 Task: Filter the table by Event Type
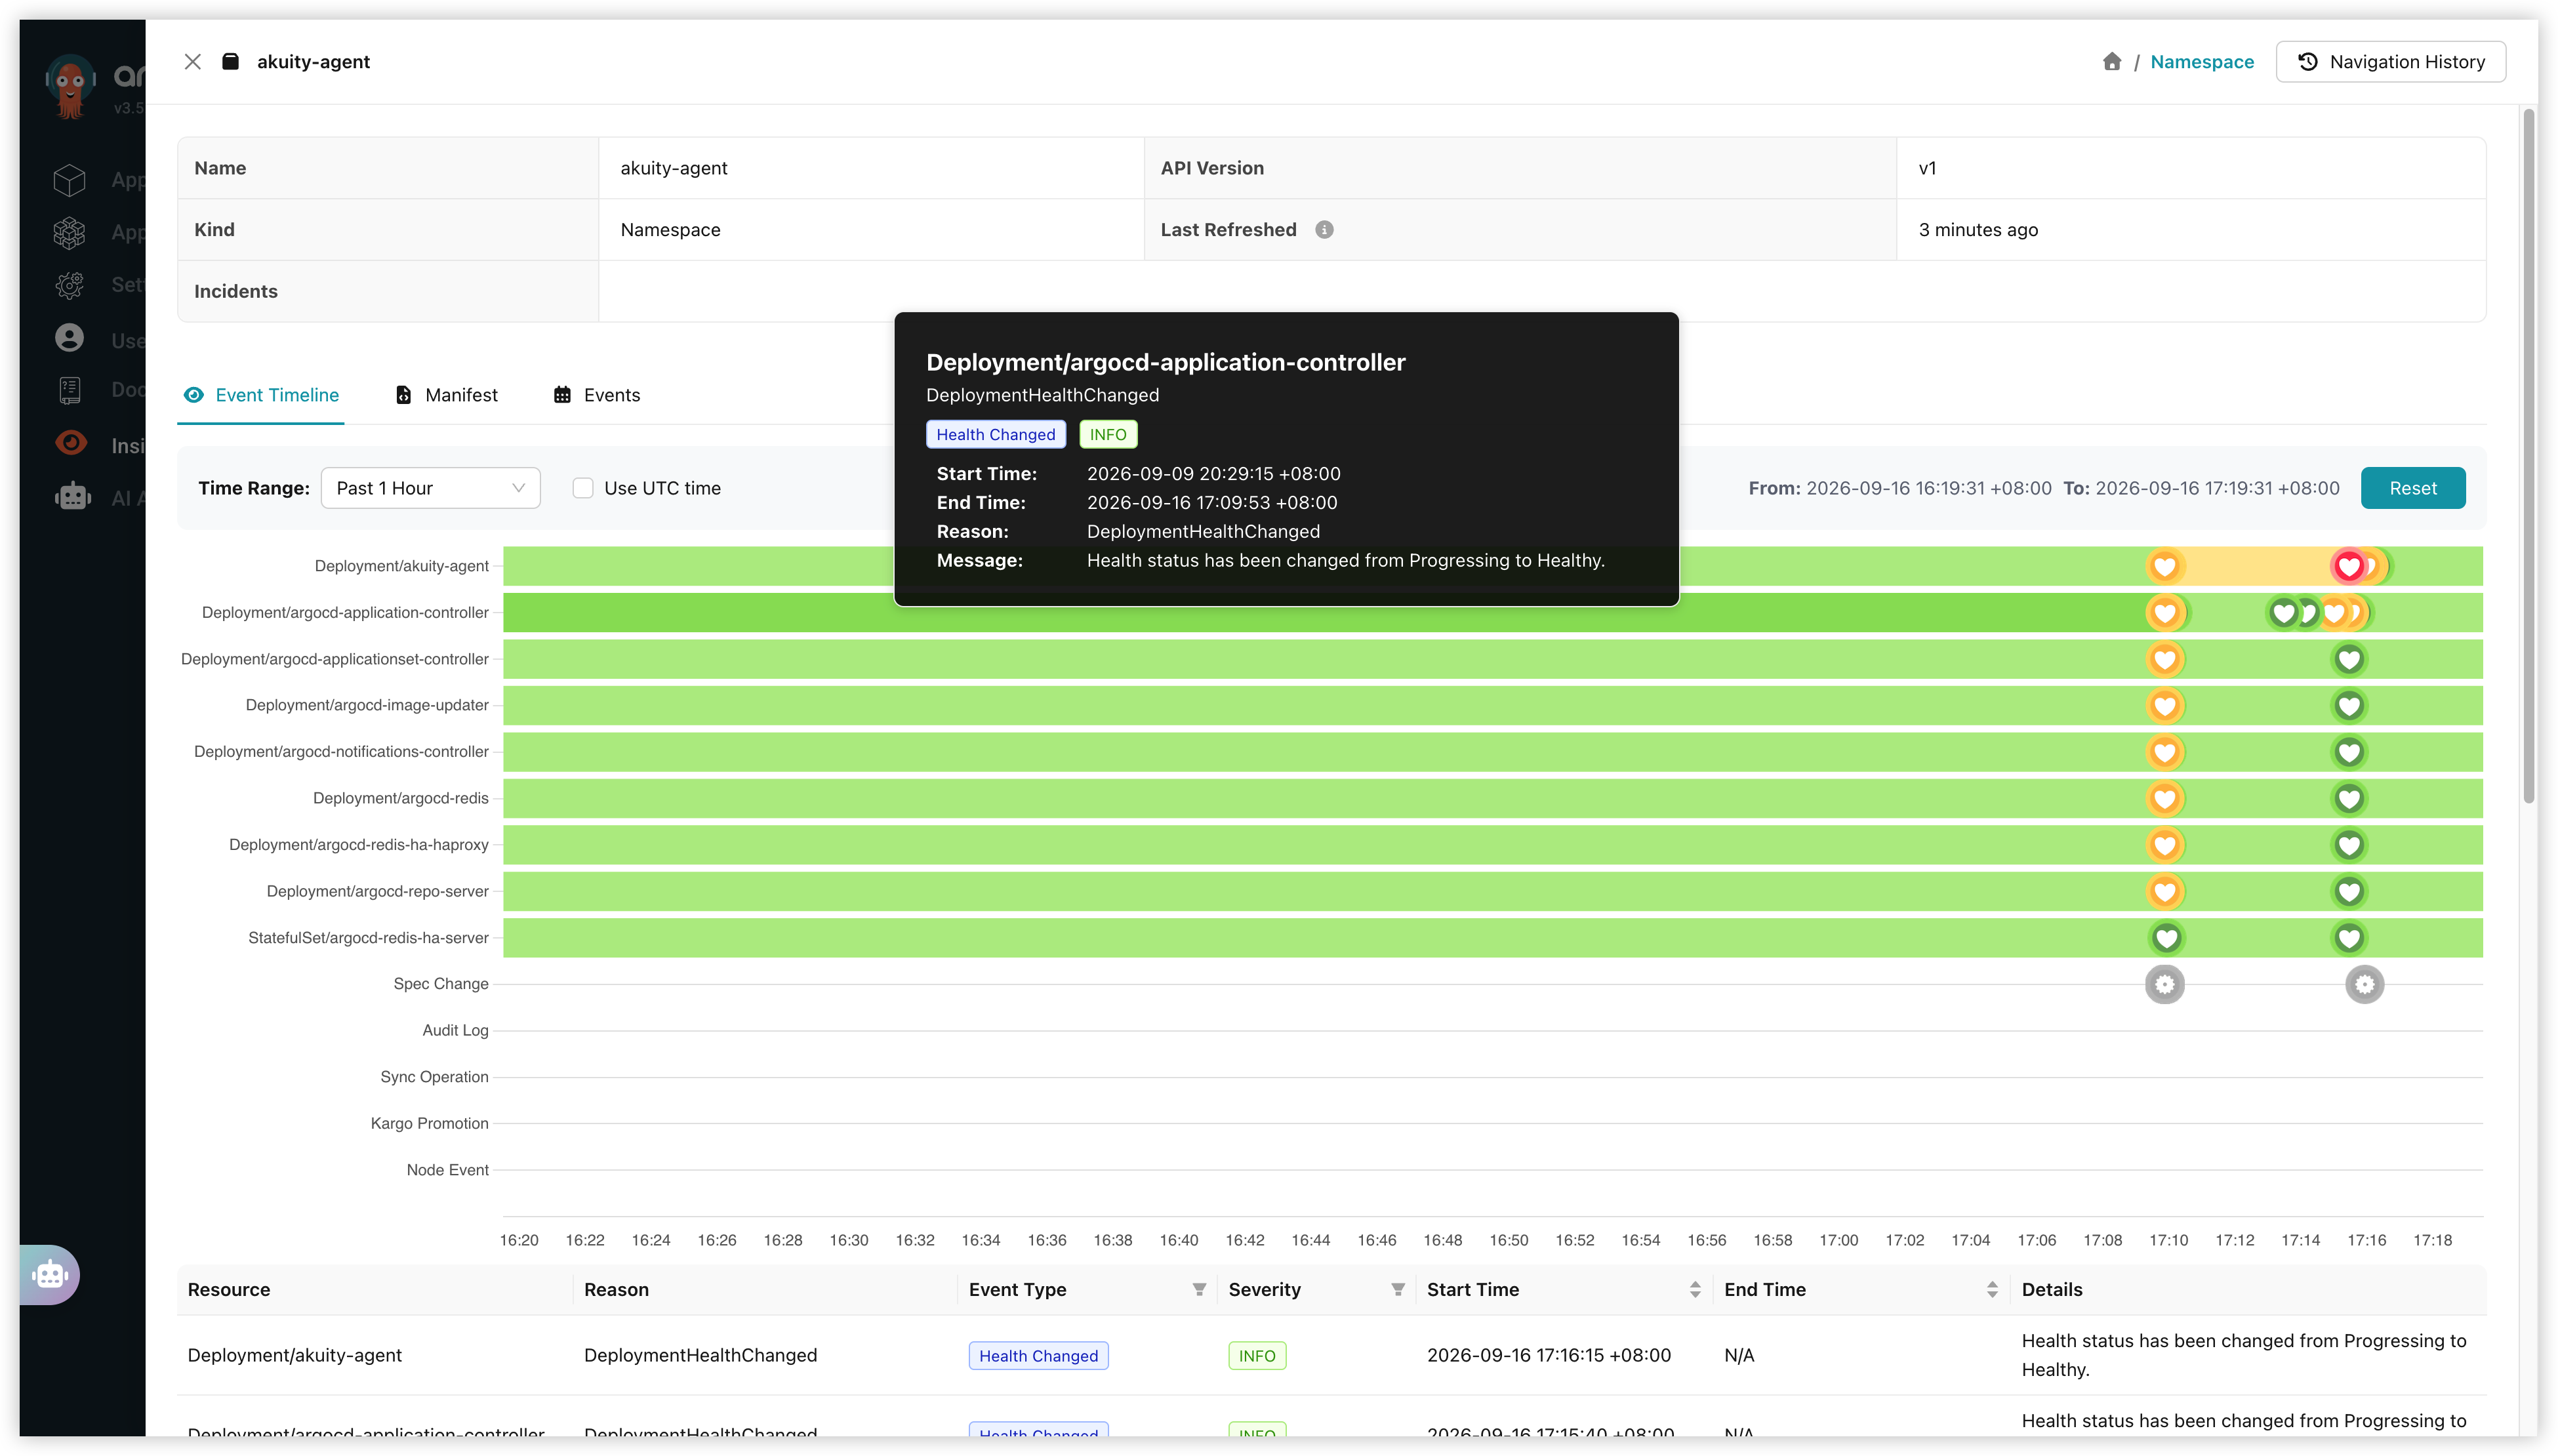point(1198,1289)
